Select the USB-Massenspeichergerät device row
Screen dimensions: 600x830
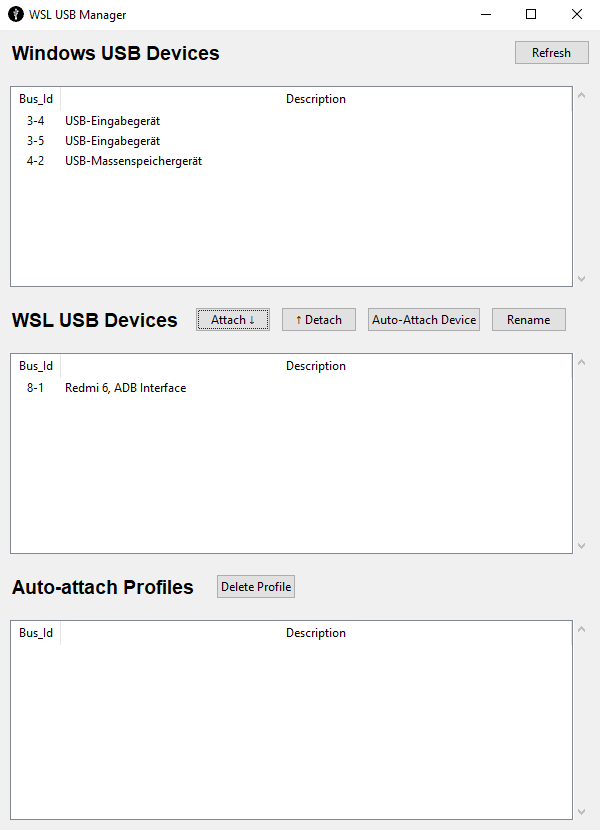291,161
